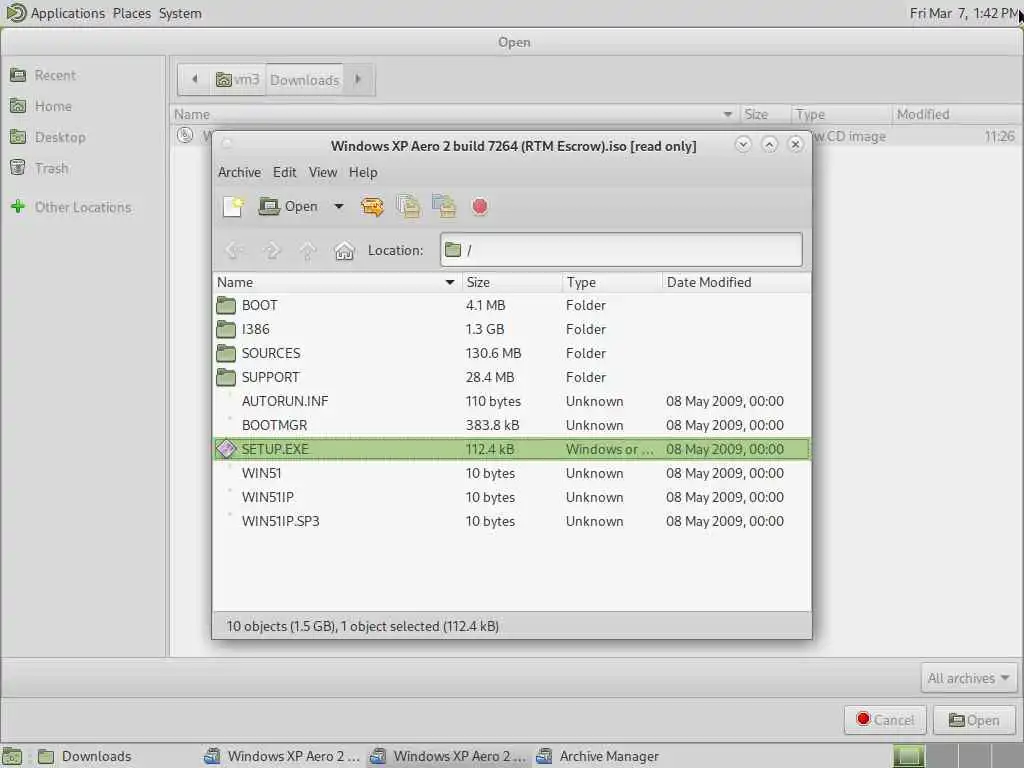1024x768 pixels.
Task: Open the Help menu
Action: (x=363, y=172)
